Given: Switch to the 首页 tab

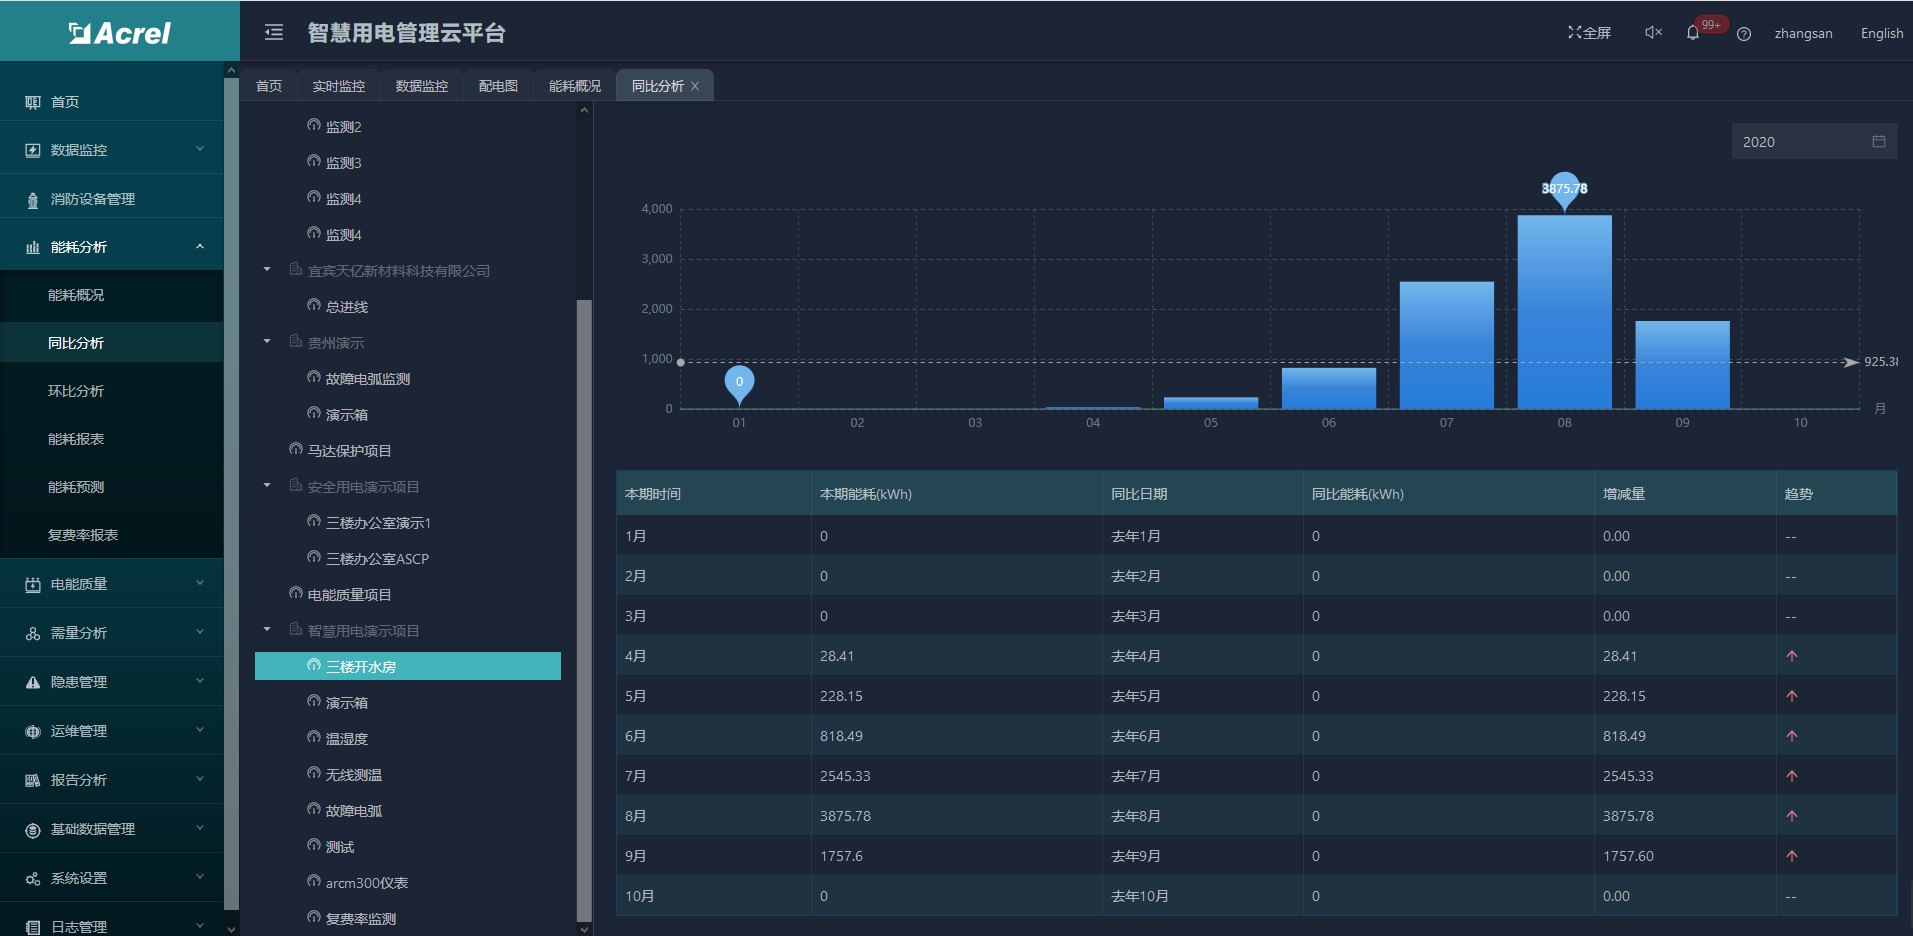Looking at the screenshot, I should pos(269,86).
